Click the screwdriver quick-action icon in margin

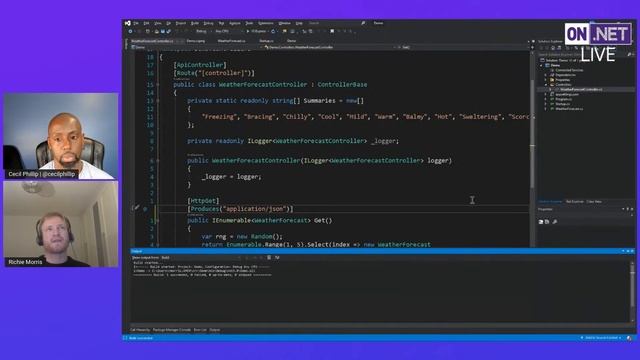[x=136, y=208]
